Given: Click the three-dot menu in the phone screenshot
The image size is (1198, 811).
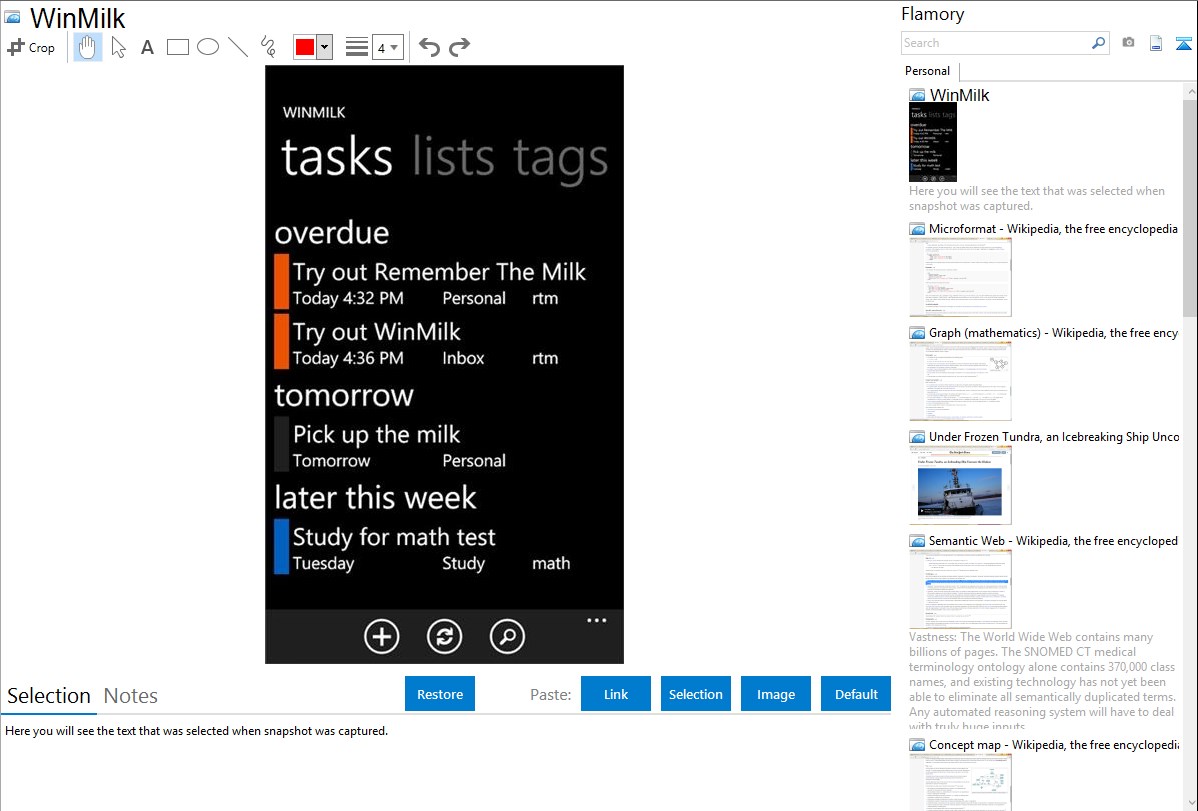Looking at the screenshot, I should tap(597, 620).
